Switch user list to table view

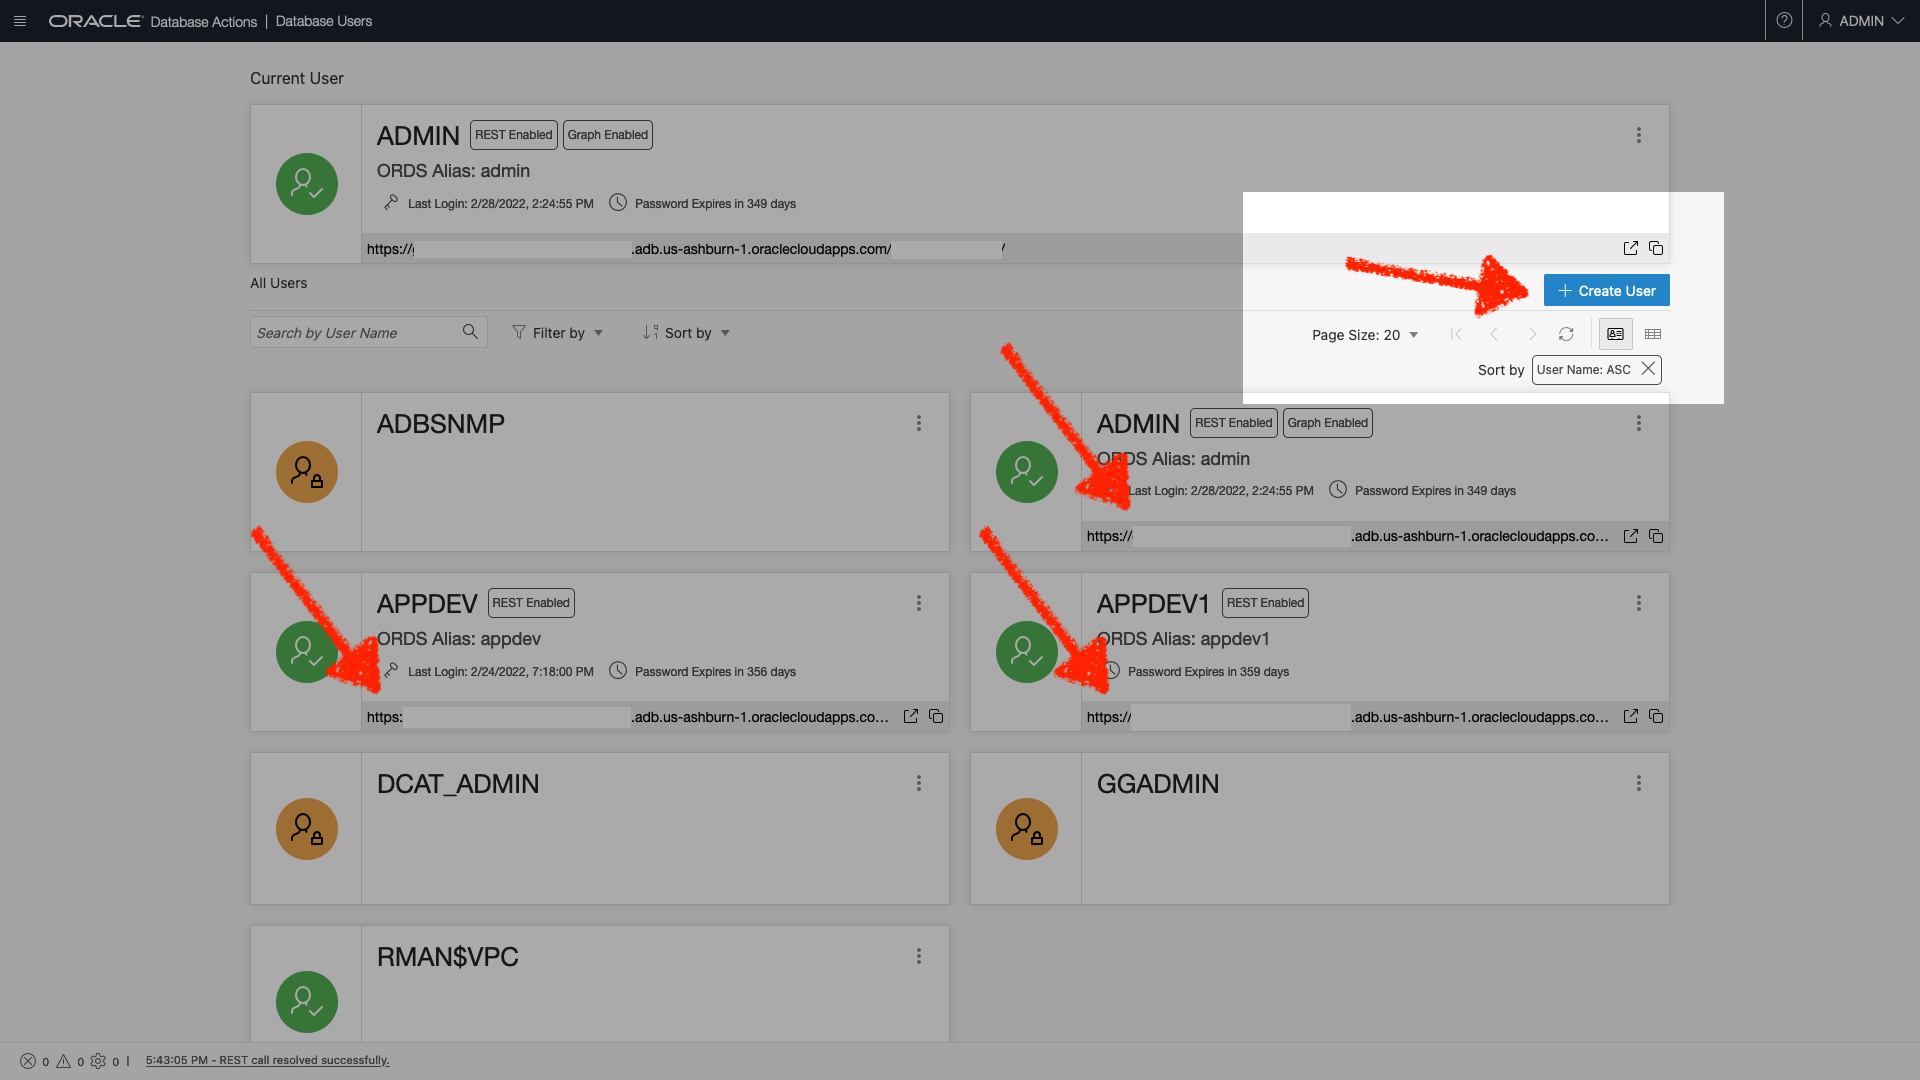pyautogui.click(x=1652, y=333)
